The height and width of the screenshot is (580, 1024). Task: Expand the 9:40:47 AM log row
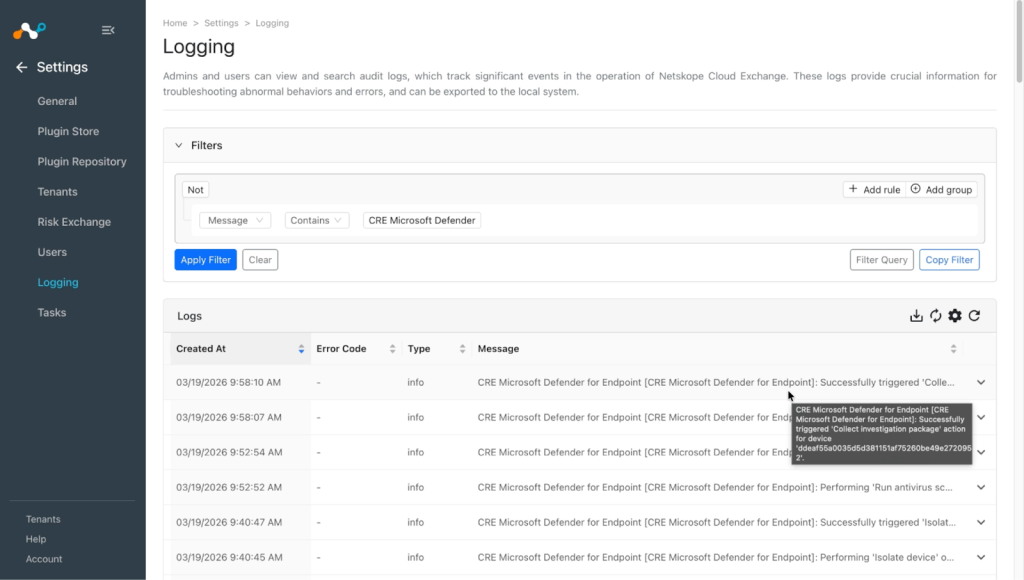981,523
